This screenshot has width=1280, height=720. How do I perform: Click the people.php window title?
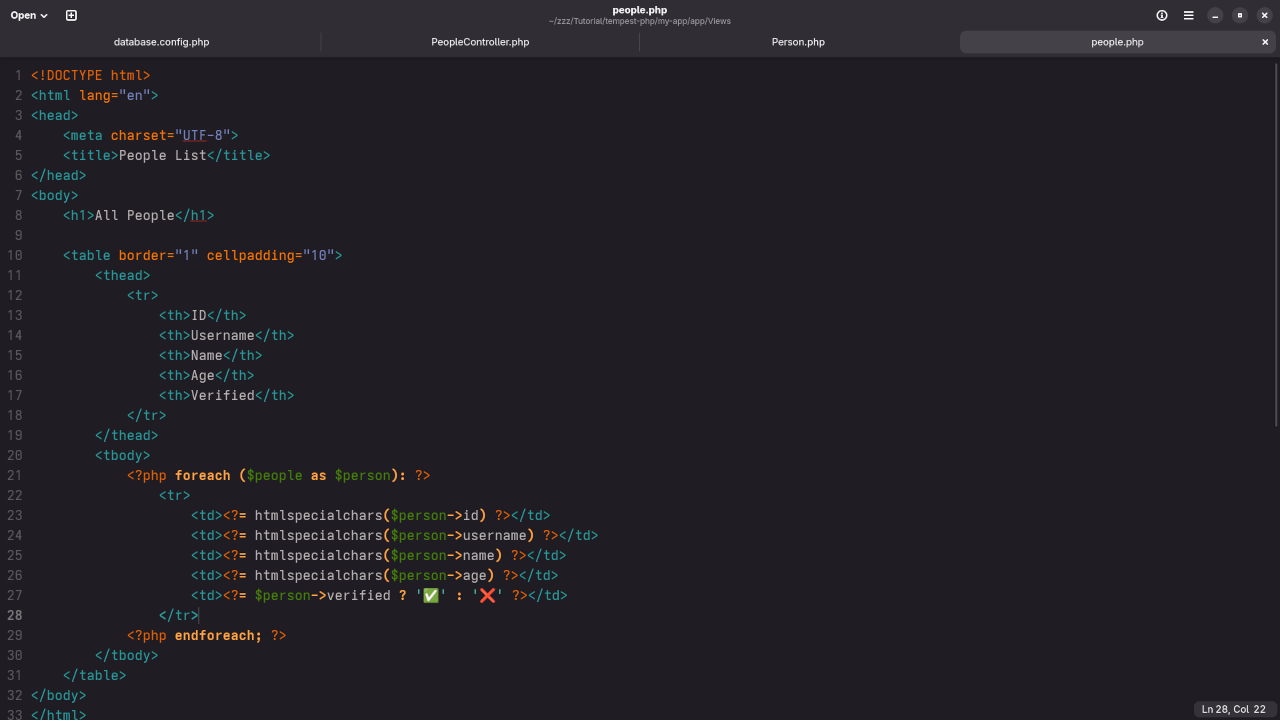tap(640, 10)
